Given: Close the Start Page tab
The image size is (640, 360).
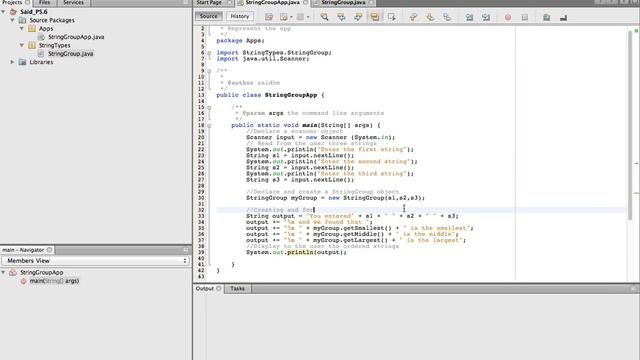Looking at the screenshot, I should tap(230, 2).
